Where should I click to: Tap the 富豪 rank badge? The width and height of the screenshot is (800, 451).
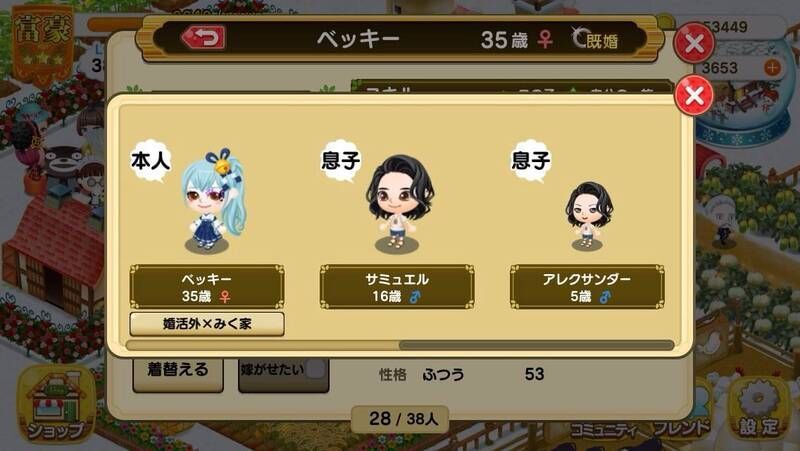pos(43,45)
